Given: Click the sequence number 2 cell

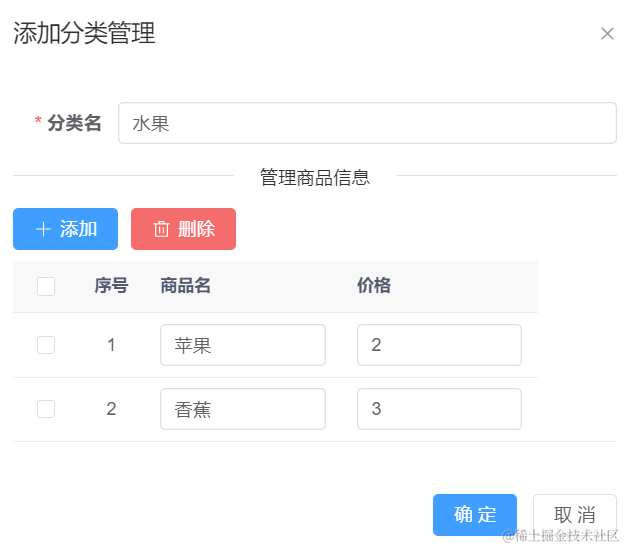Looking at the screenshot, I should pos(111,409).
